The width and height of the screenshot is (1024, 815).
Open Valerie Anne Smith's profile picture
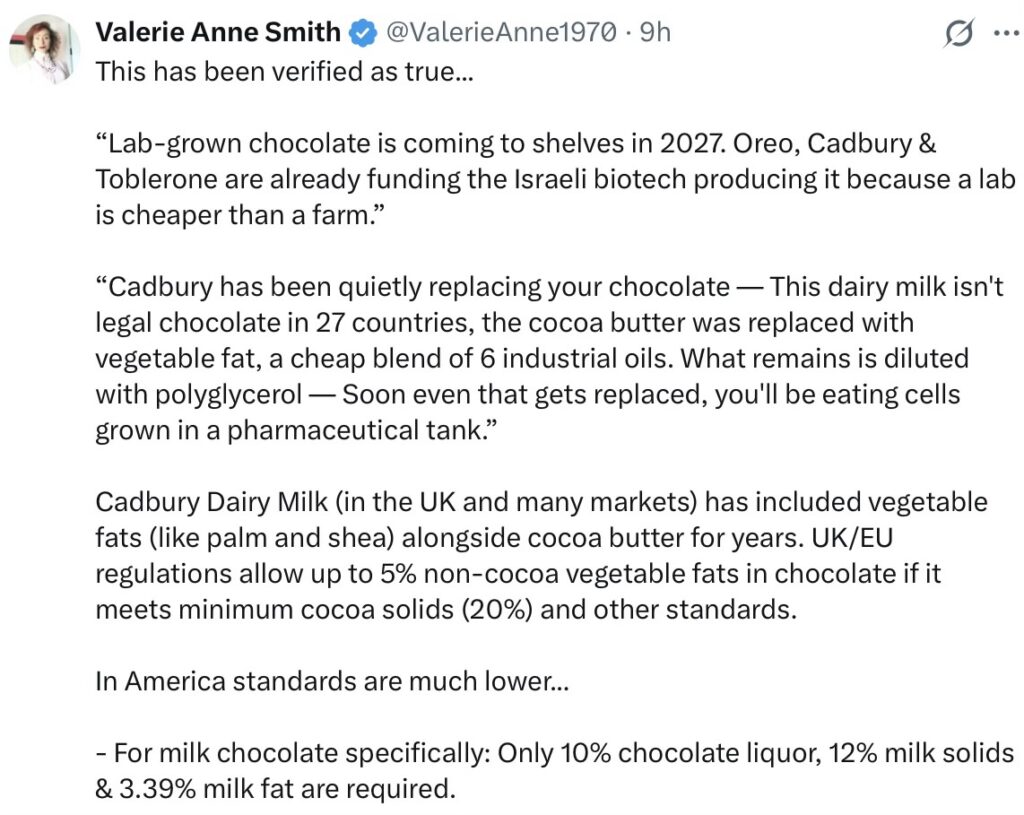point(43,48)
